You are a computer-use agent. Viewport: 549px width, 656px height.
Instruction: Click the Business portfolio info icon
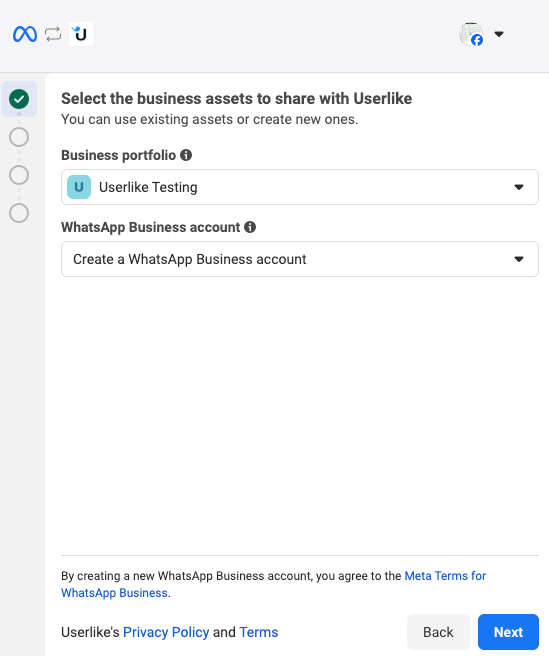186,155
